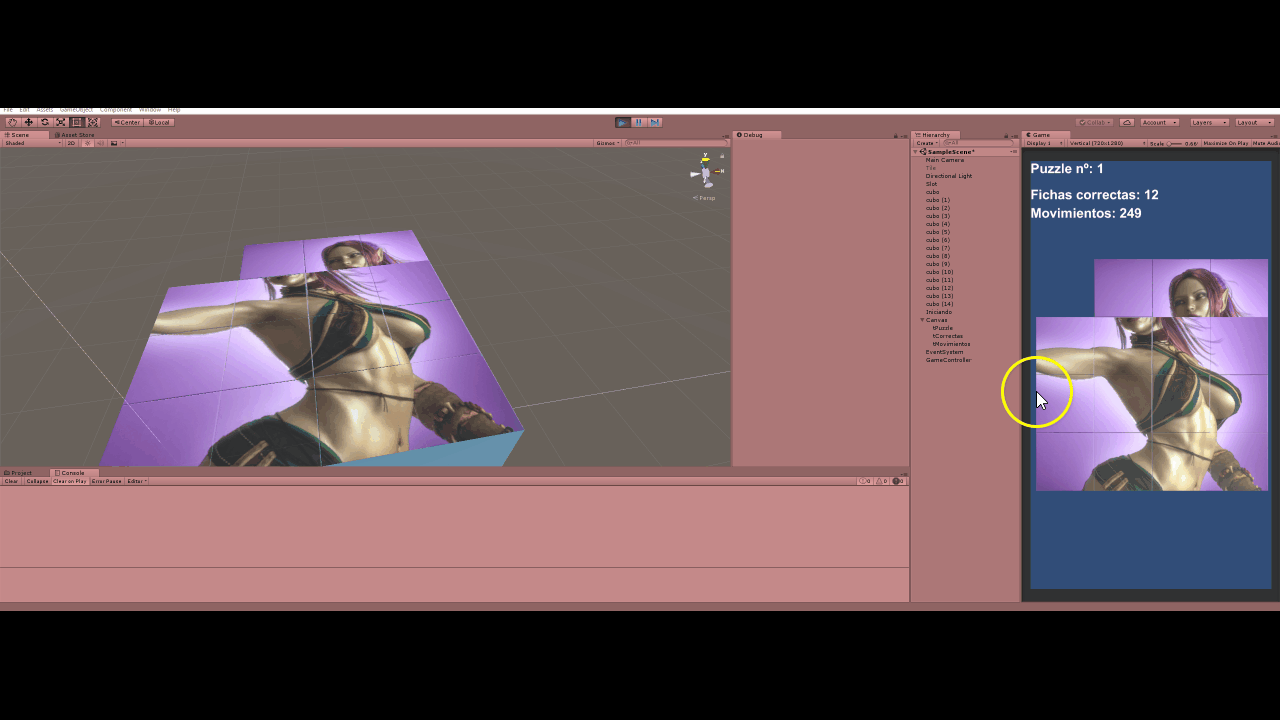
Task: Click the Hierarchy search field
Action: (978, 143)
